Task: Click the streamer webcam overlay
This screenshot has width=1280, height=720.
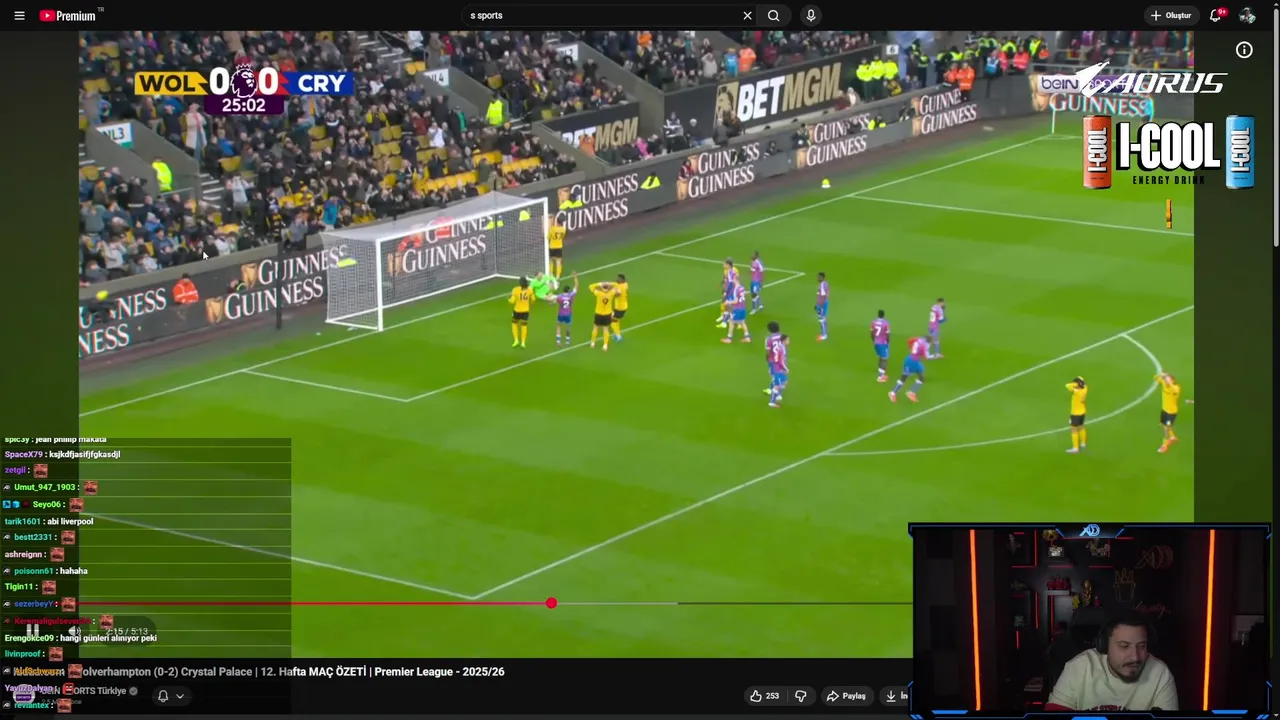Action: pyautogui.click(x=1090, y=619)
